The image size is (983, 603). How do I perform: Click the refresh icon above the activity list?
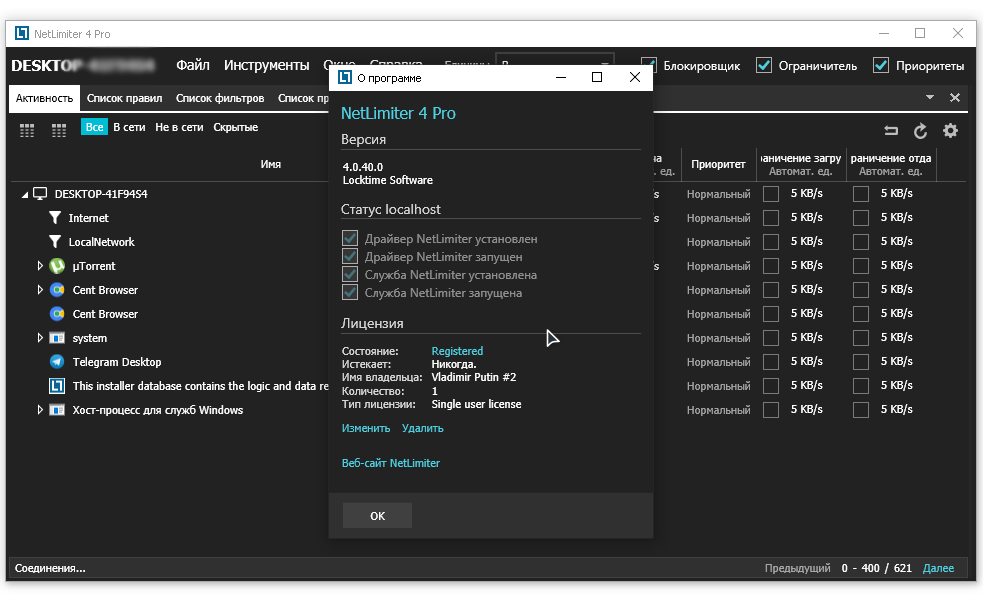(920, 131)
